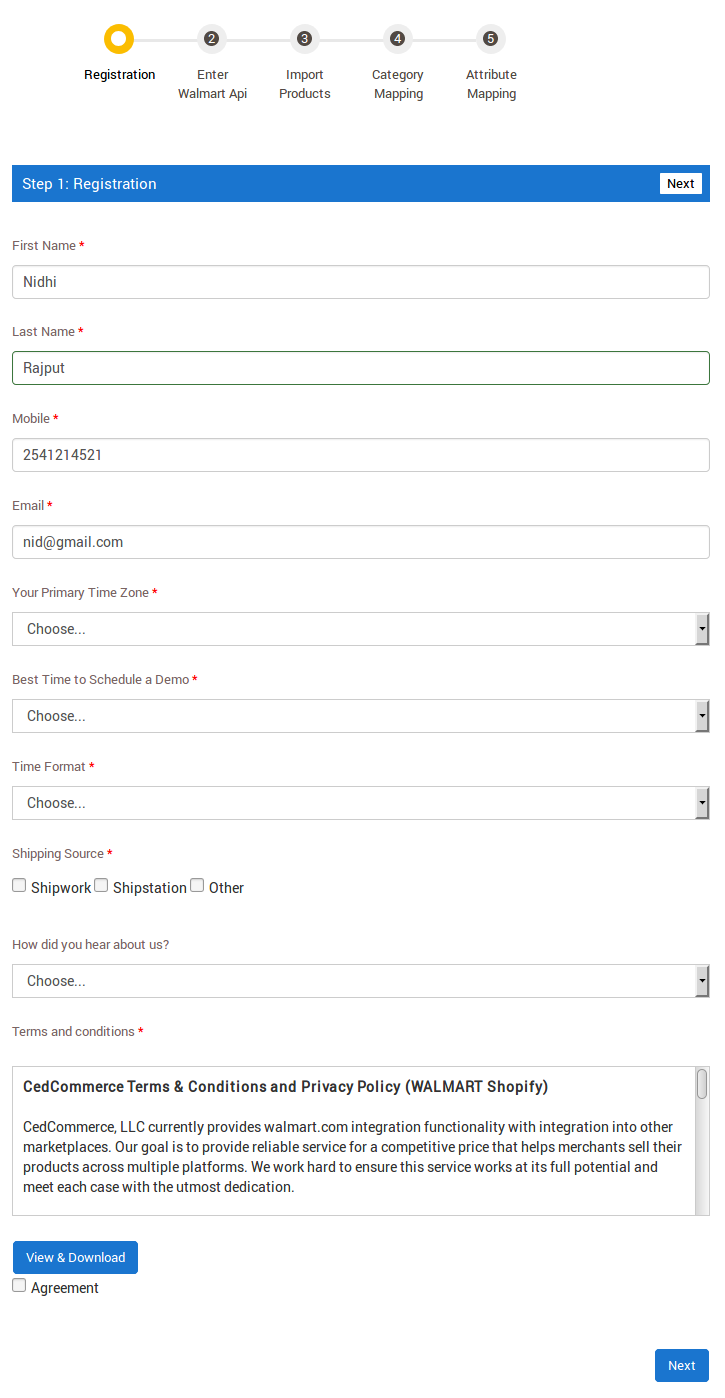725x1398 pixels.
Task: Select the Email input field
Action: click(361, 542)
